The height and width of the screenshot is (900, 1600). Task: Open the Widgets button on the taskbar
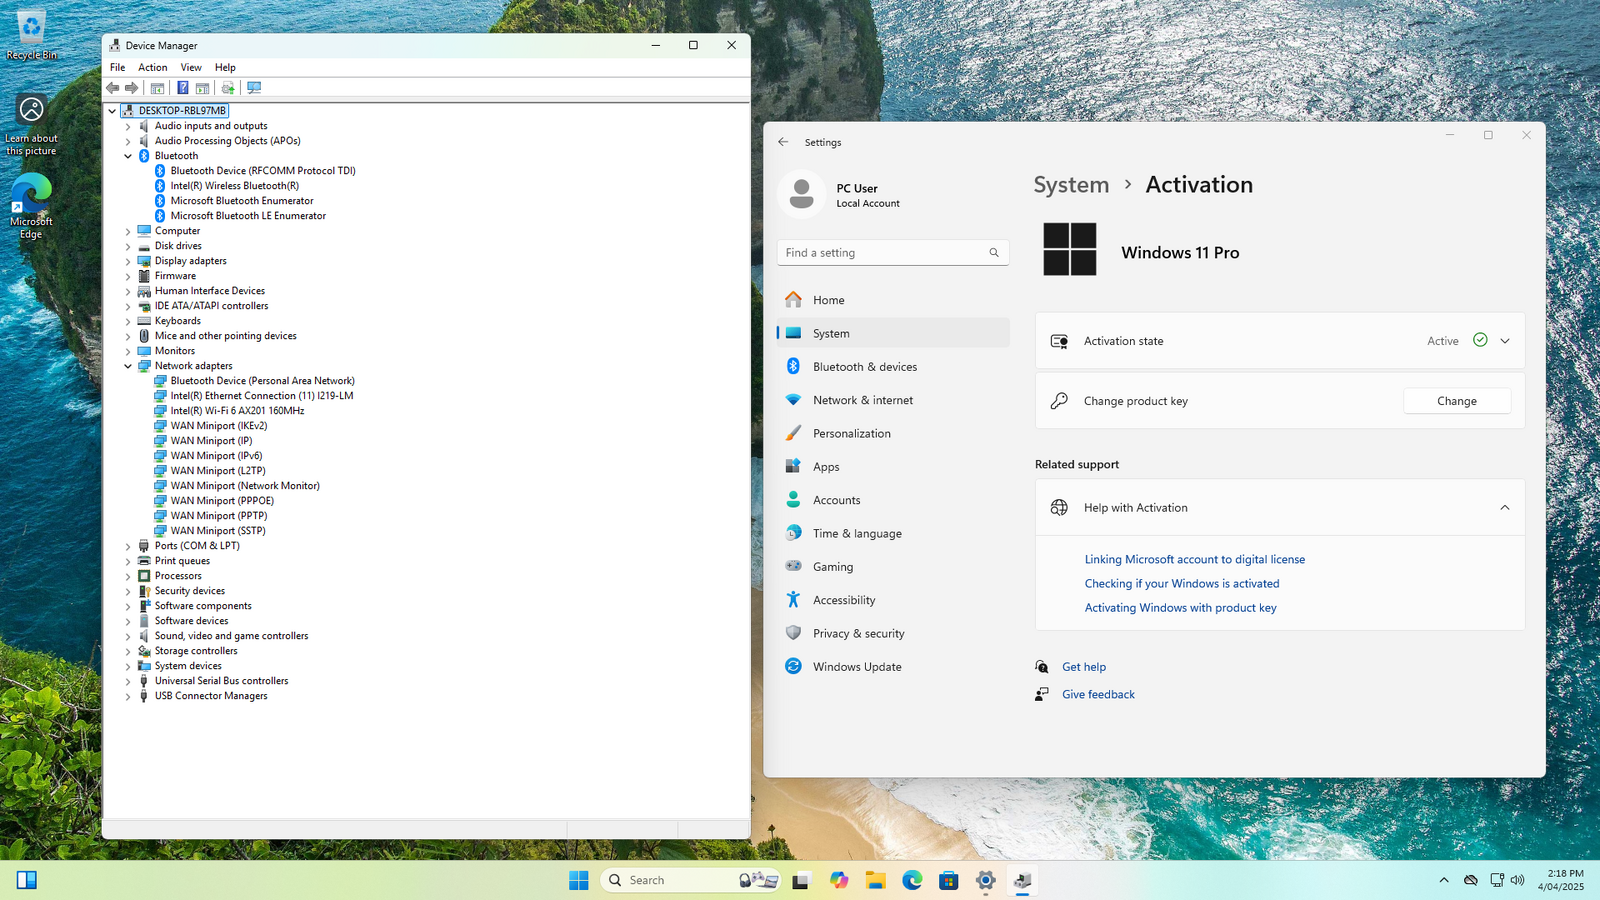27,880
